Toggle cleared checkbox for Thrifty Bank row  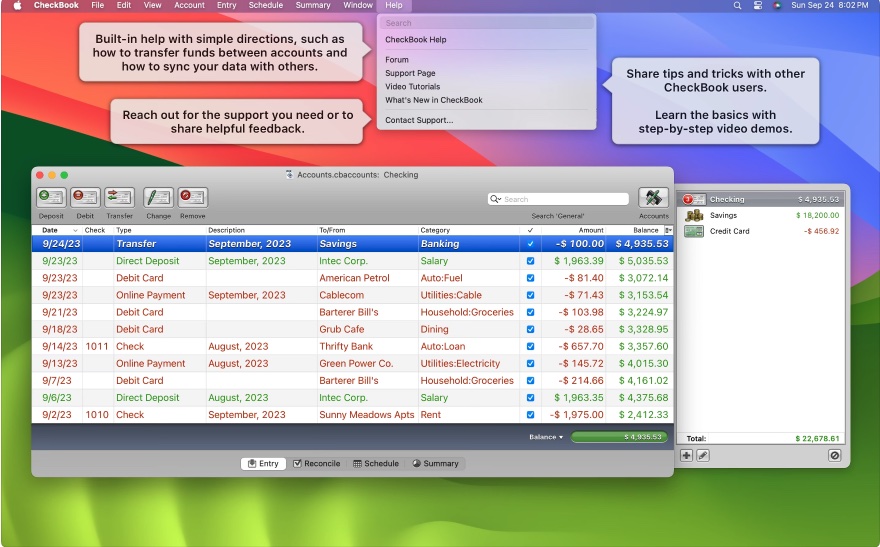(x=530, y=347)
